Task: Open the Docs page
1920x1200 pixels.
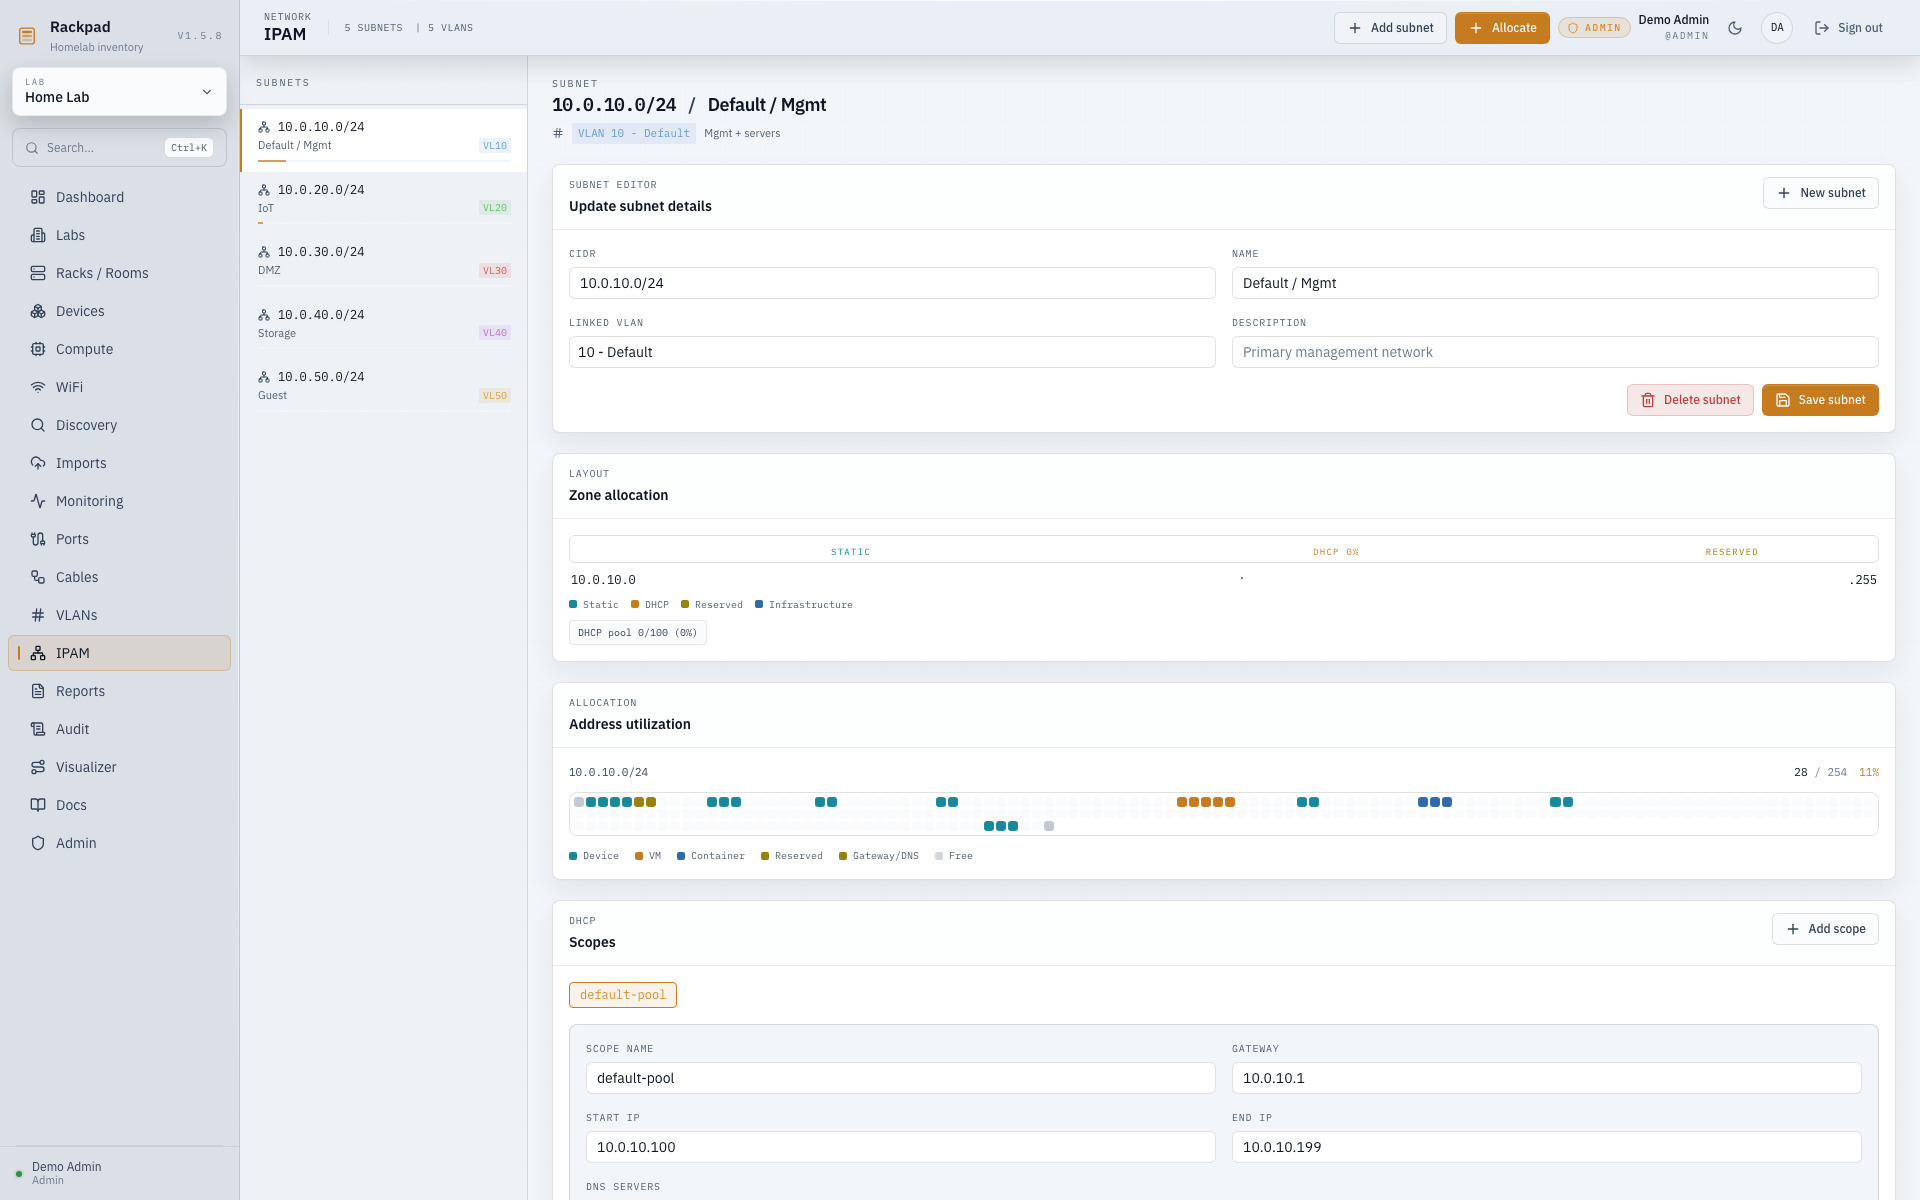Action: coord(119,805)
